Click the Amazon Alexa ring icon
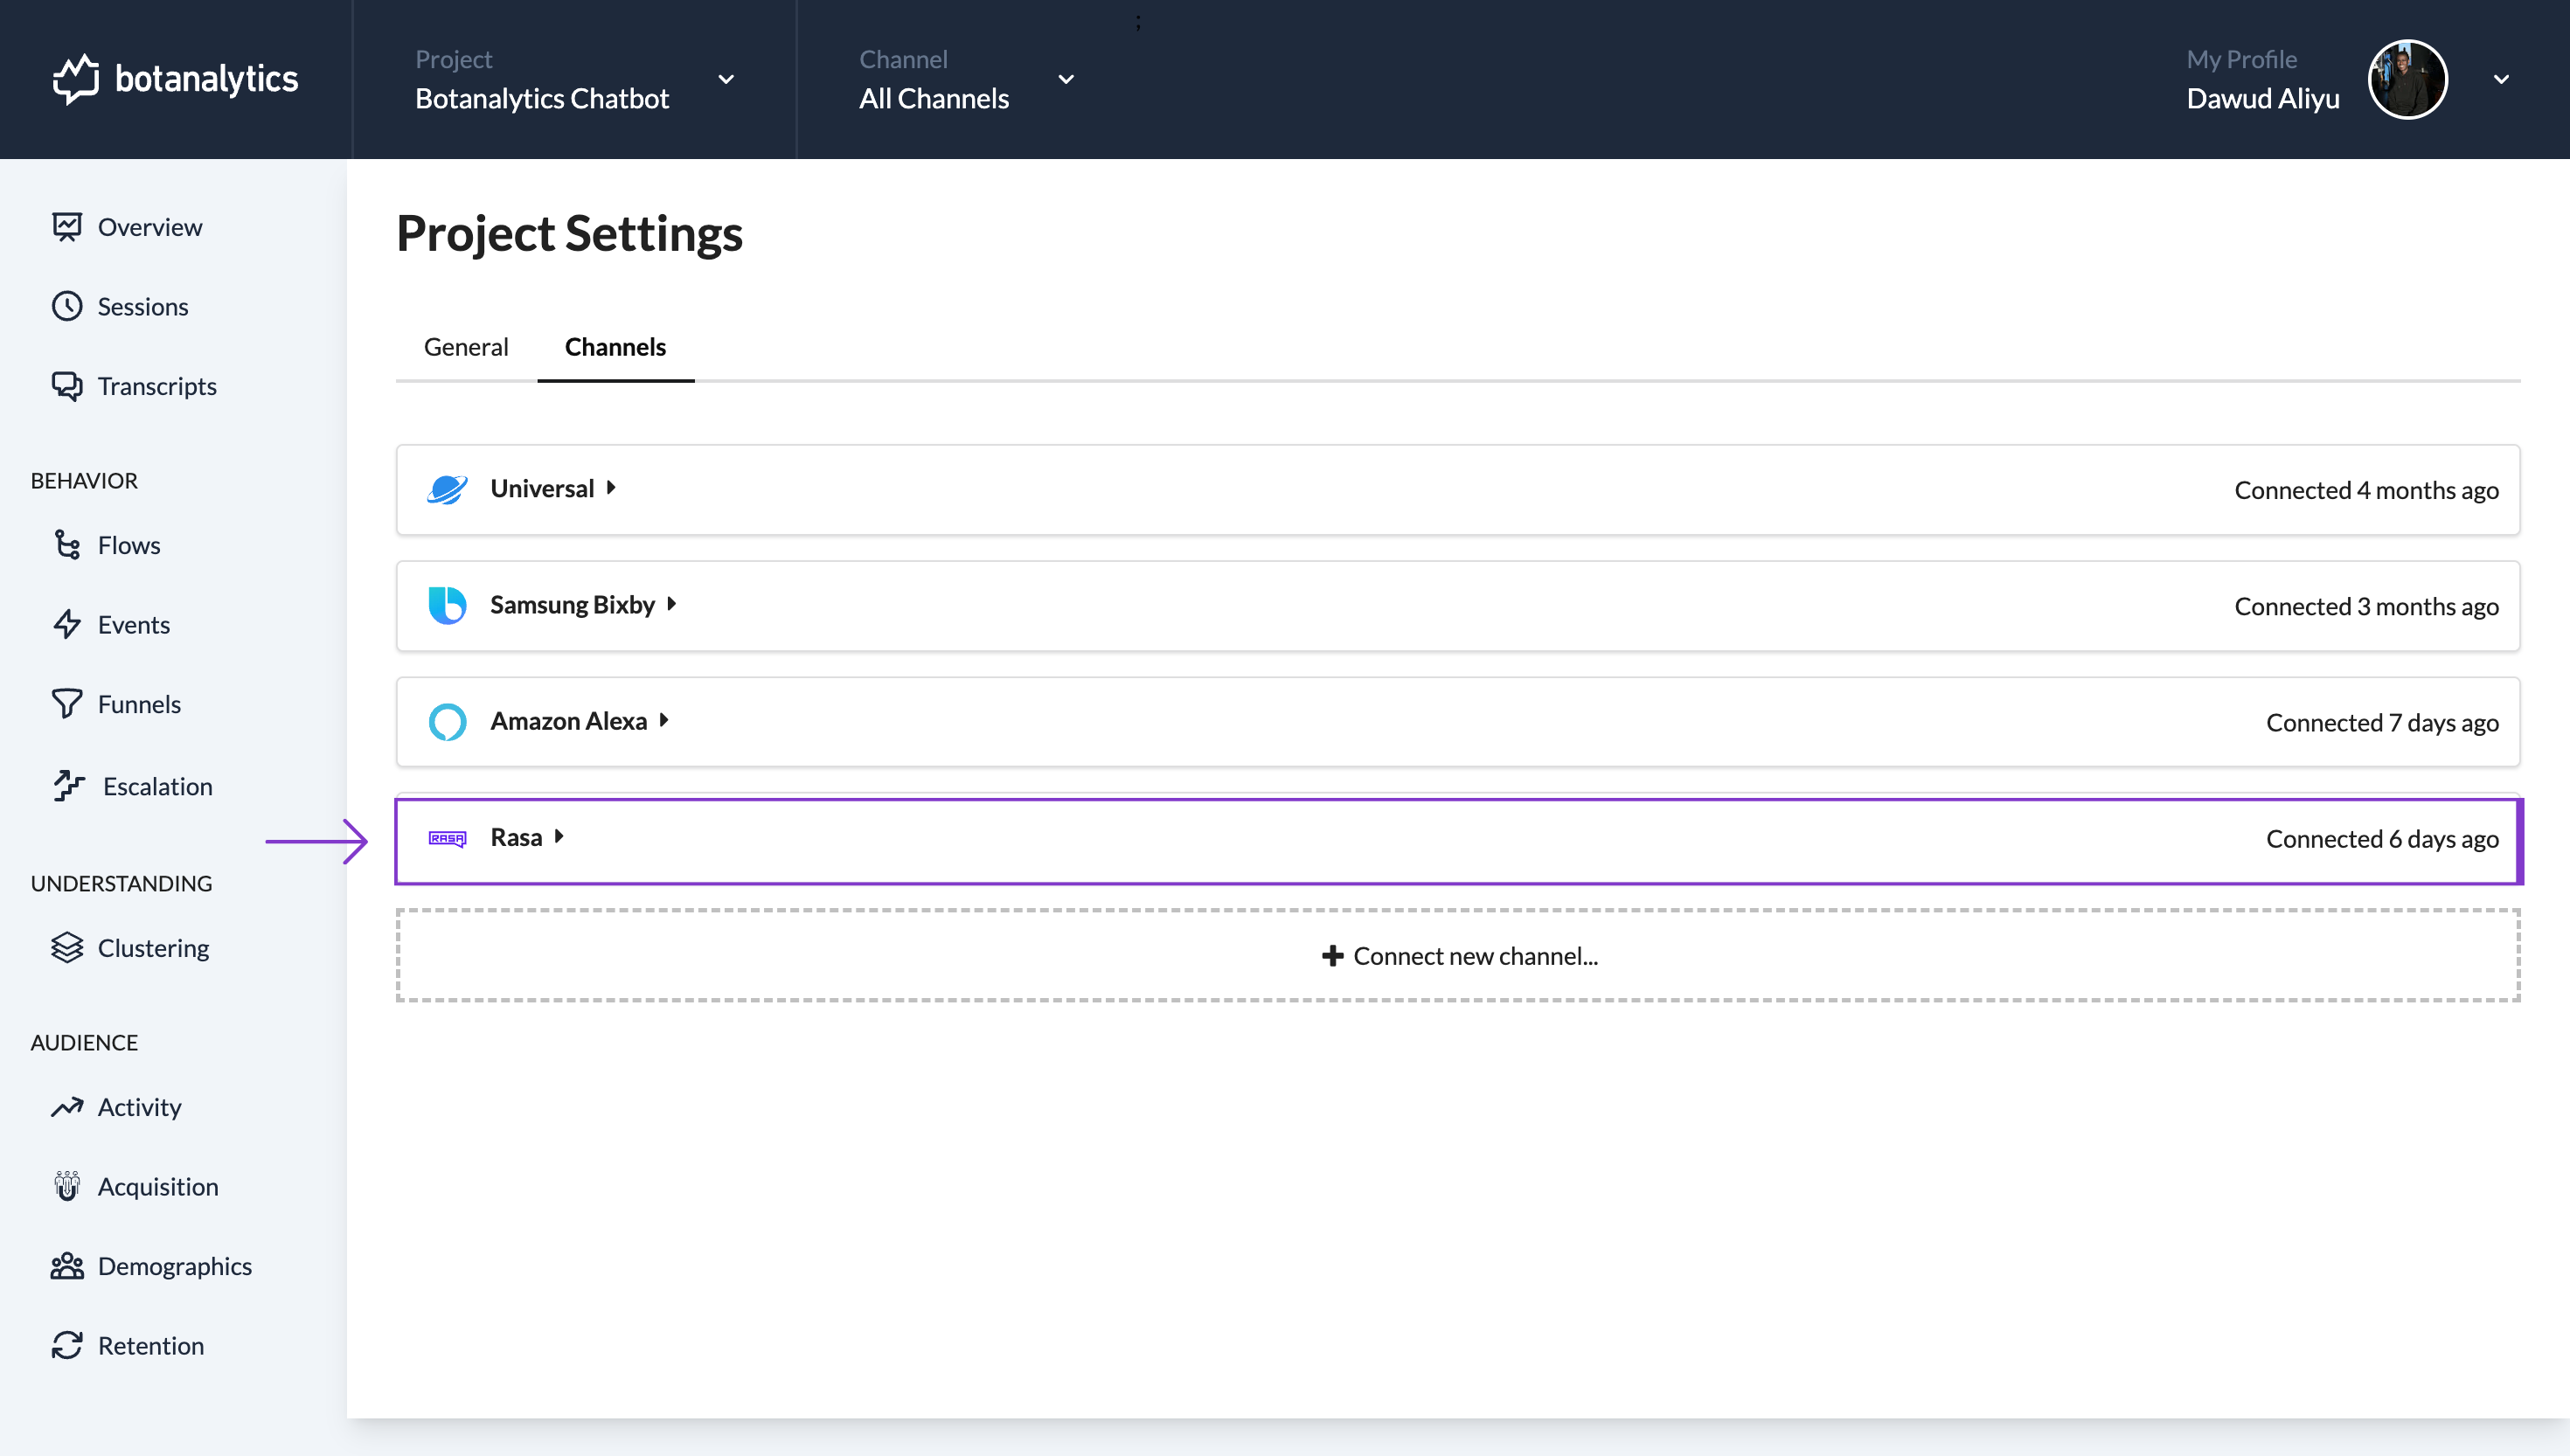2570x1456 pixels. click(447, 722)
